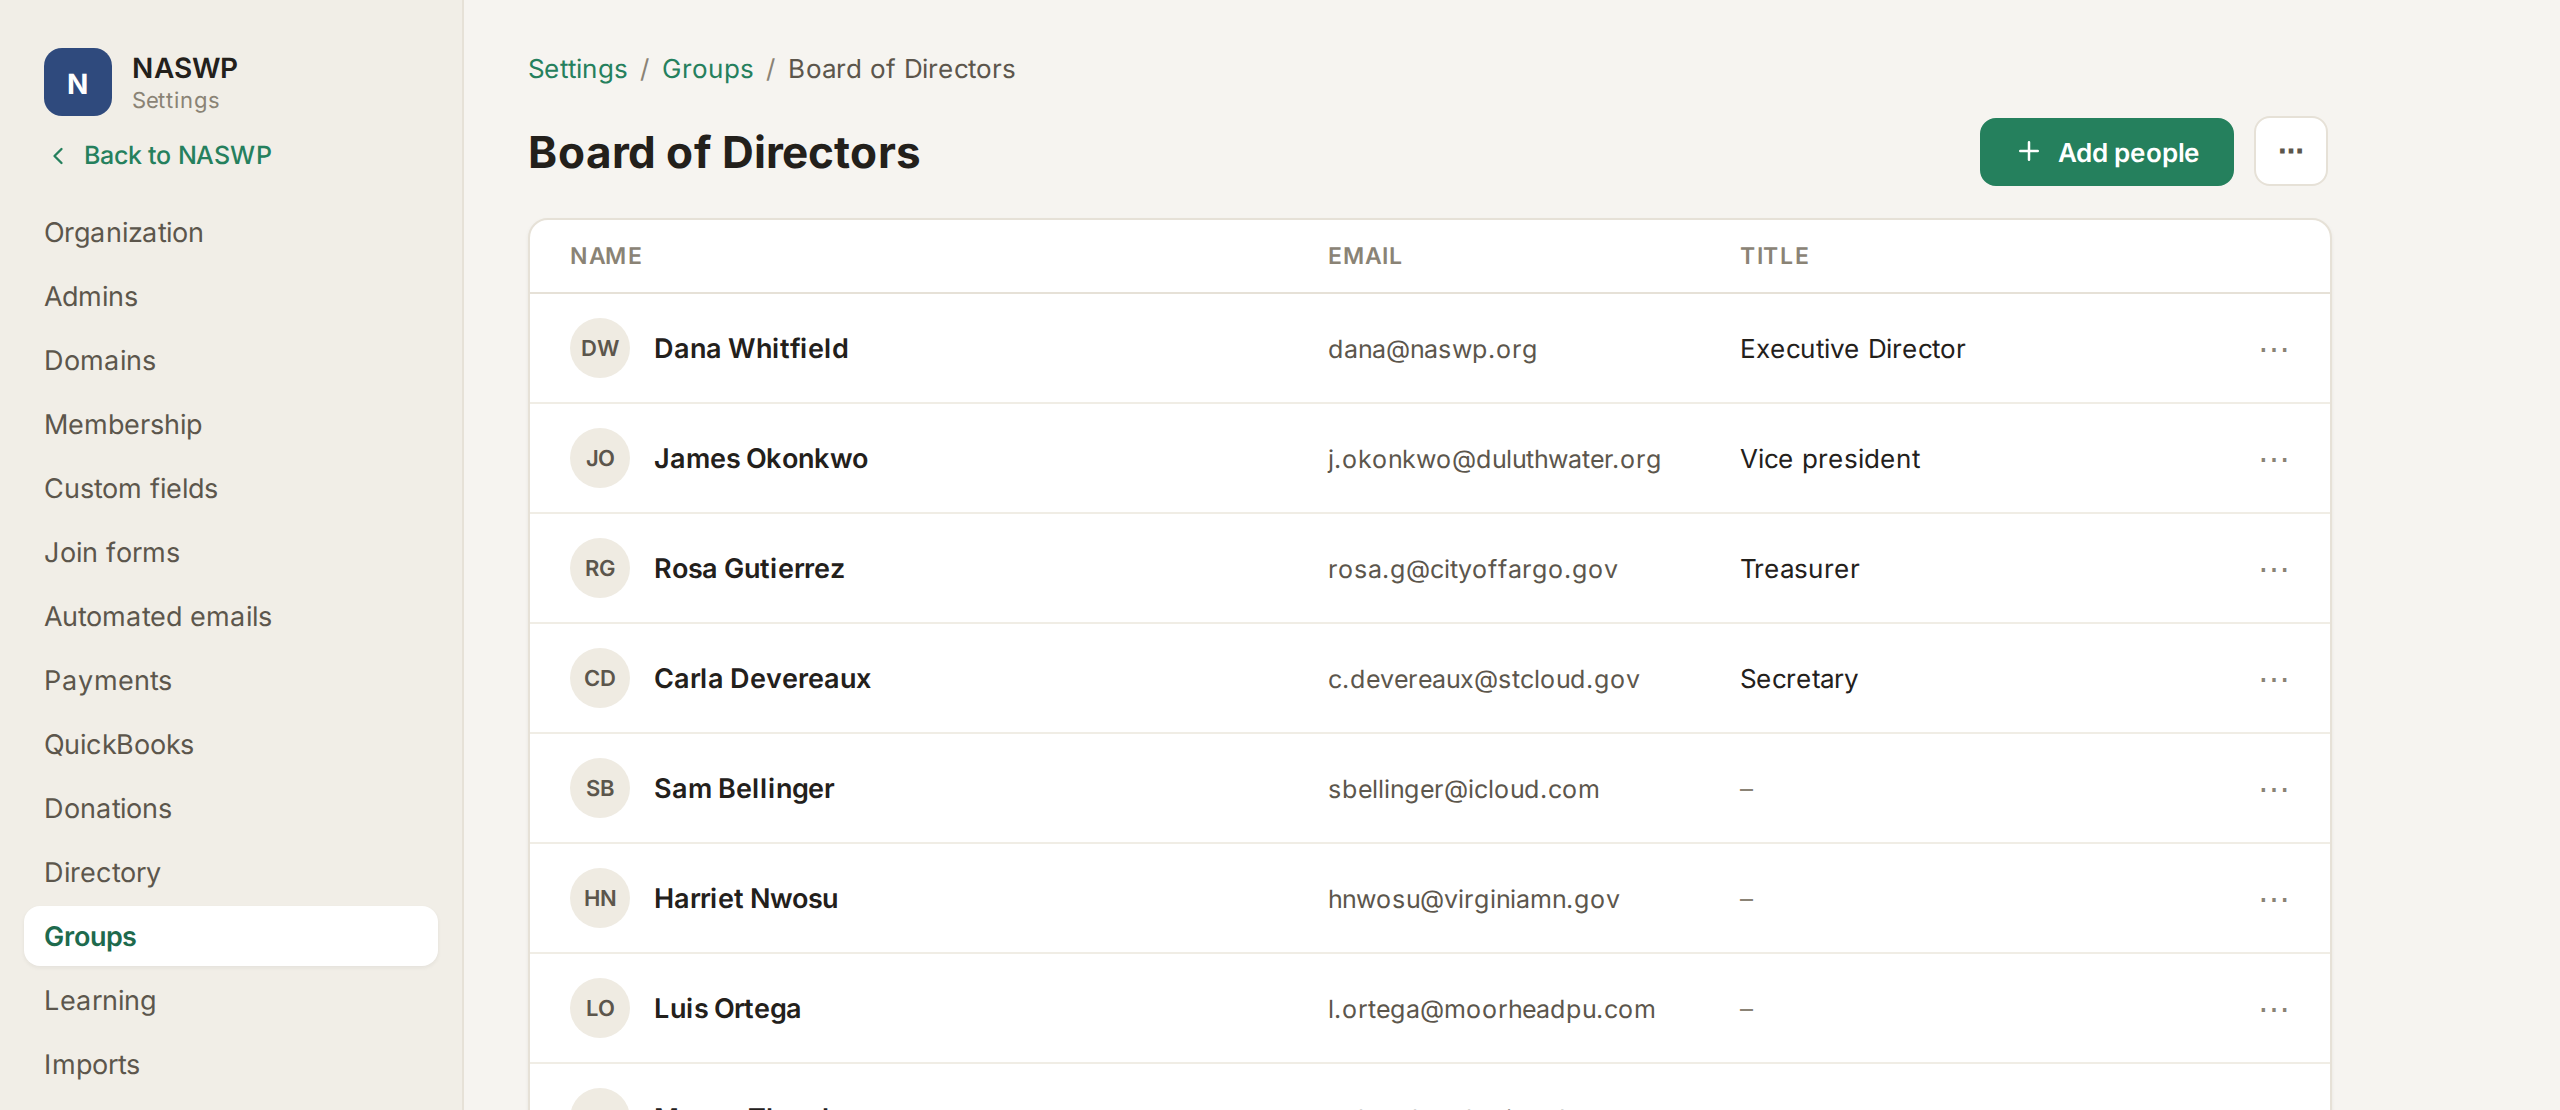Open row actions for Carla Devereaux

pyautogui.click(x=2274, y=679)
